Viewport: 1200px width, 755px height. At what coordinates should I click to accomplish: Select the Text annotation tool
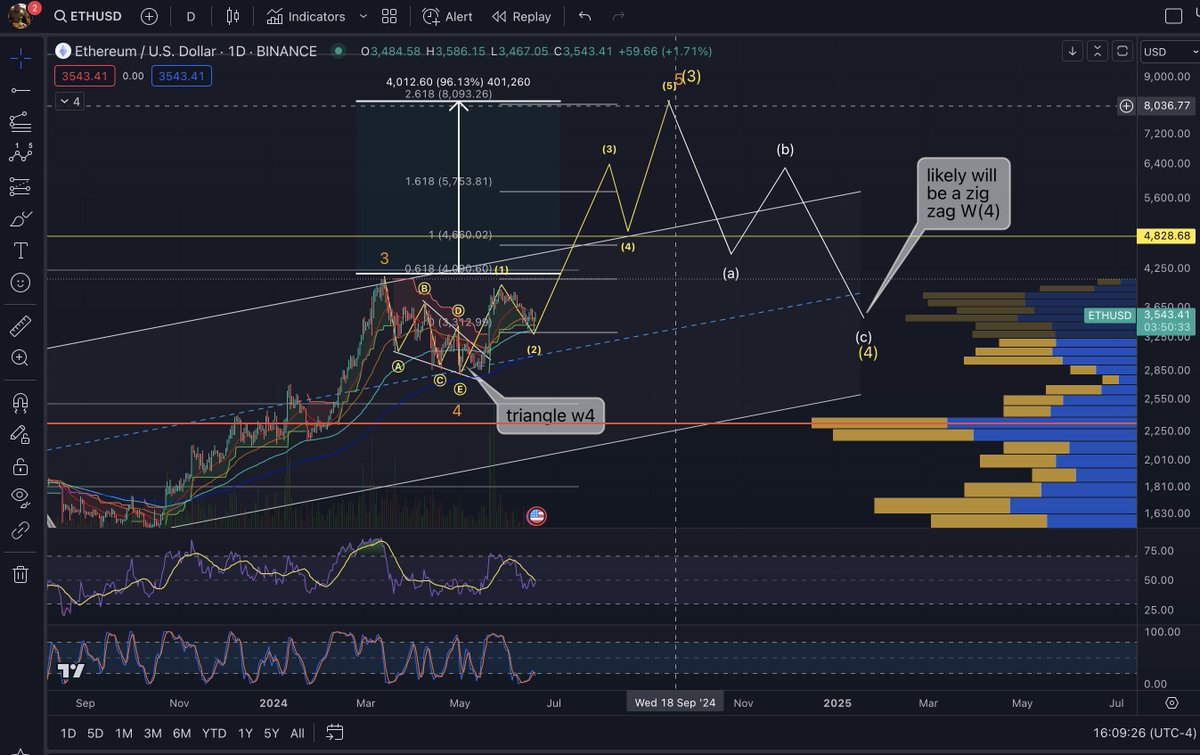click(x=20, y=250)
